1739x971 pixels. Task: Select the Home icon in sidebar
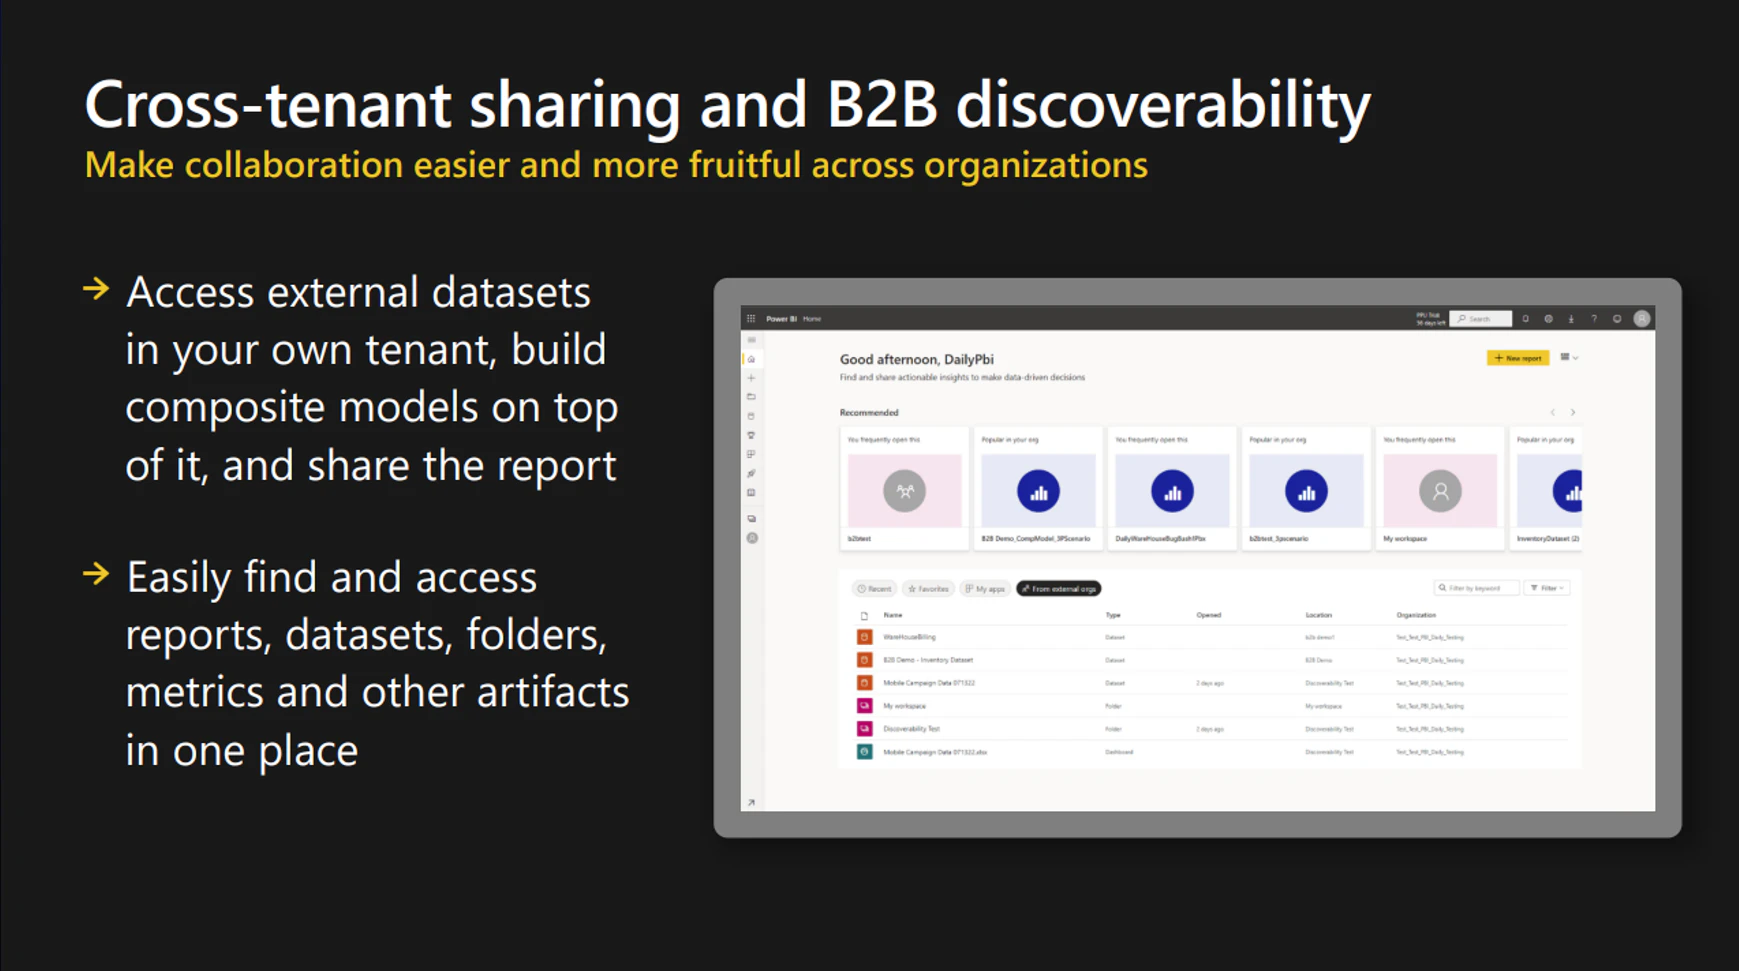coord(751,359)
